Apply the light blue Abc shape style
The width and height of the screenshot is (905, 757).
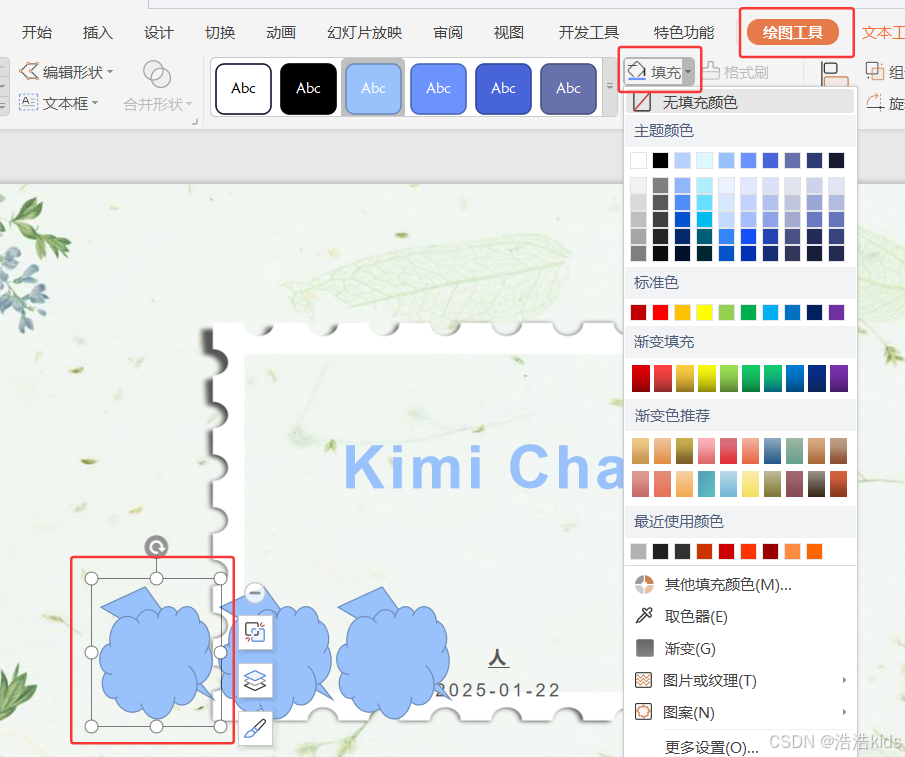373,88
